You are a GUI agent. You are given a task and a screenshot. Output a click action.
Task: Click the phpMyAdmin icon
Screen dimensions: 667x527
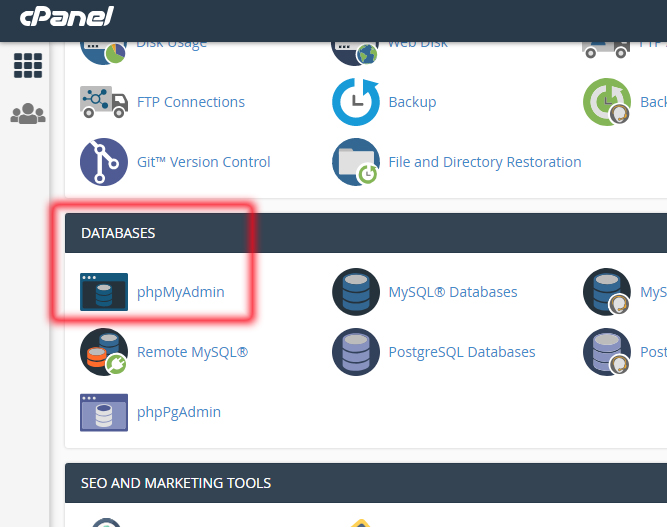point(104,292)
